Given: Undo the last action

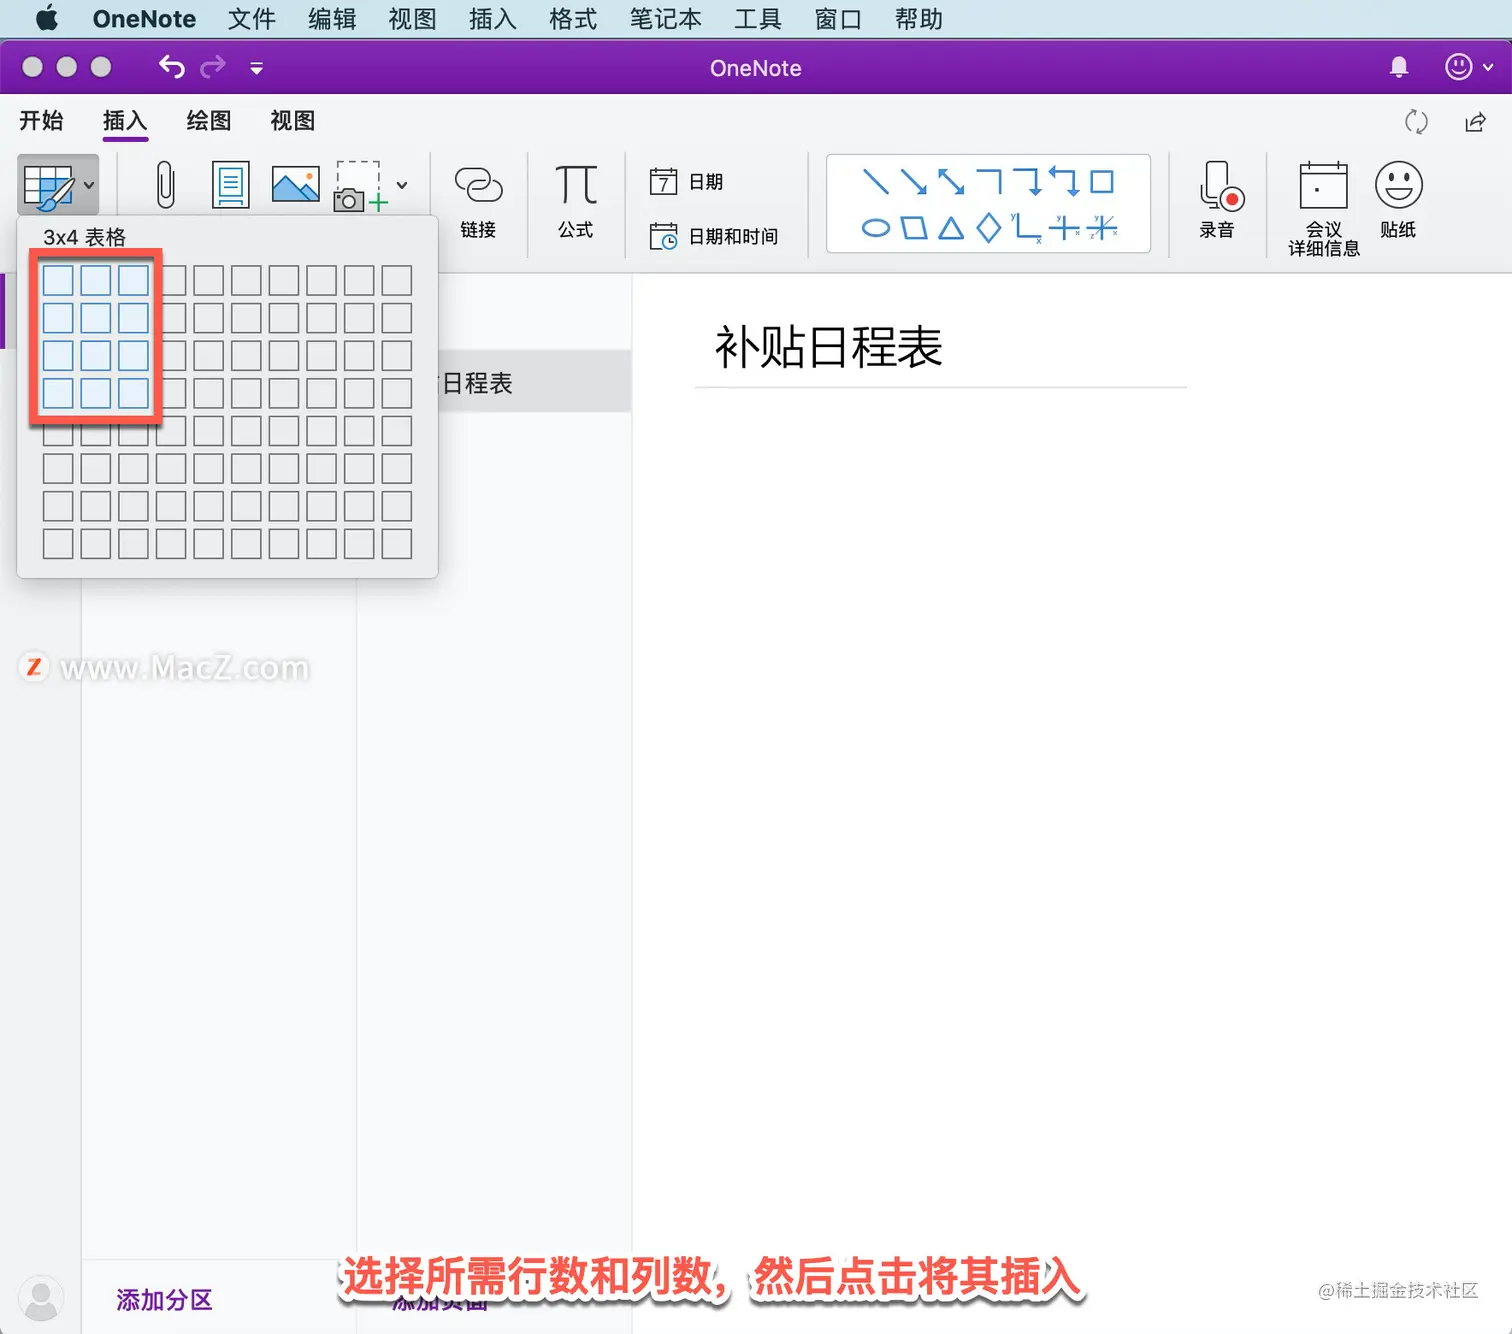Looking at the screenshot, I should [172, 67].
